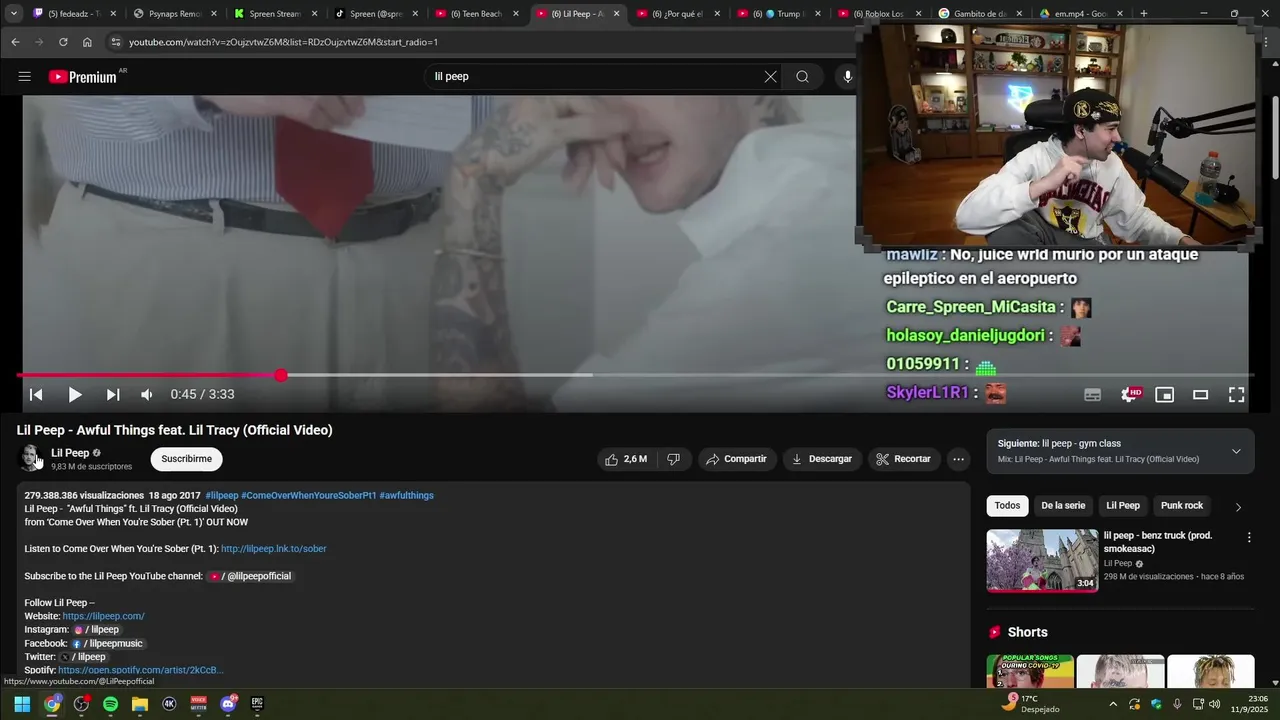
Task: Open the 'Popular songs during COVID-19' Short
Action: point(1030,672)
